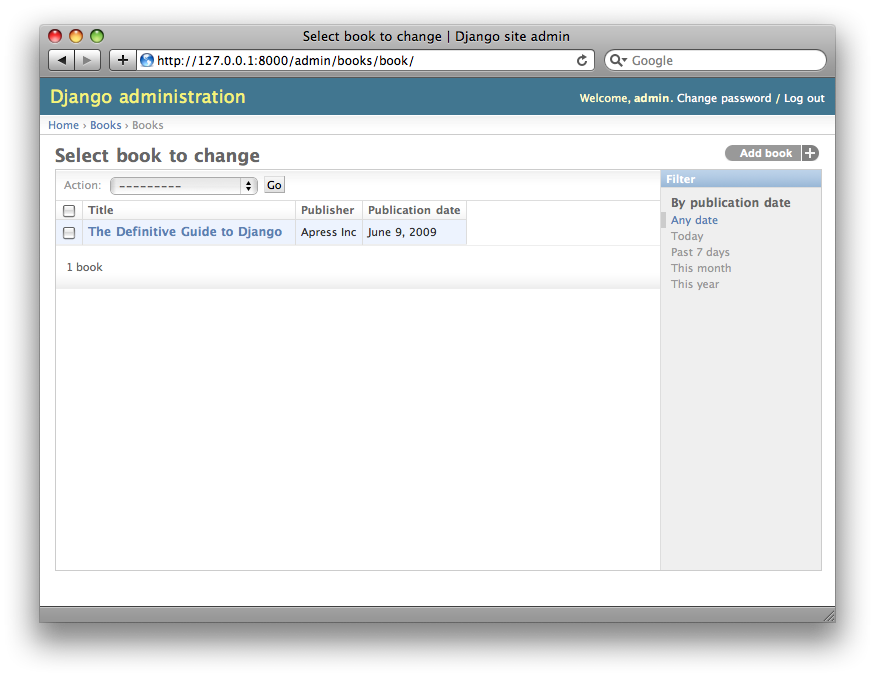
Task: Click the Google search magnifier icon
Action: (x=616, y=60)
